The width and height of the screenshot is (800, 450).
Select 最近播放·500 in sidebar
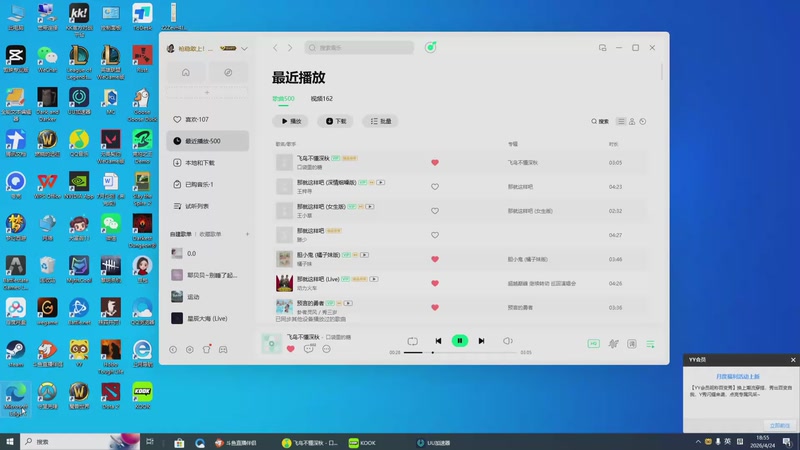pyautogui.click(x=208, y=141)
